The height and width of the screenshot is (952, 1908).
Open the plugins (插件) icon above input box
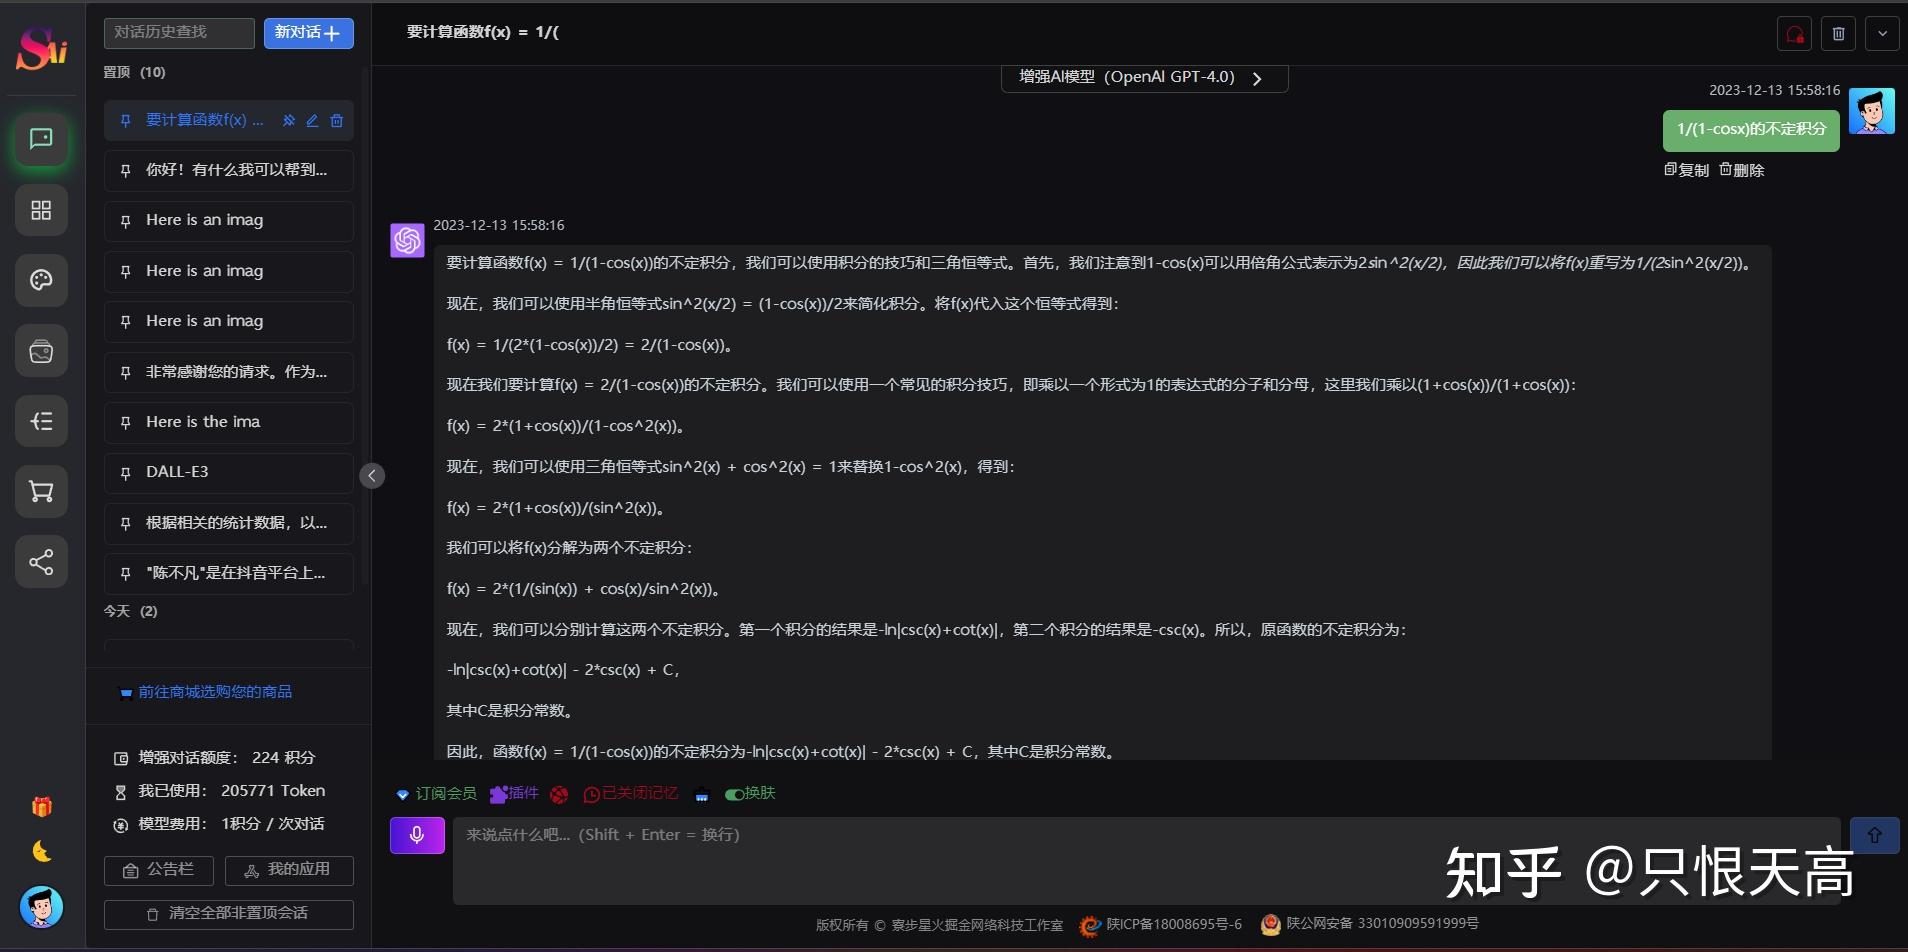click(514, 793)
